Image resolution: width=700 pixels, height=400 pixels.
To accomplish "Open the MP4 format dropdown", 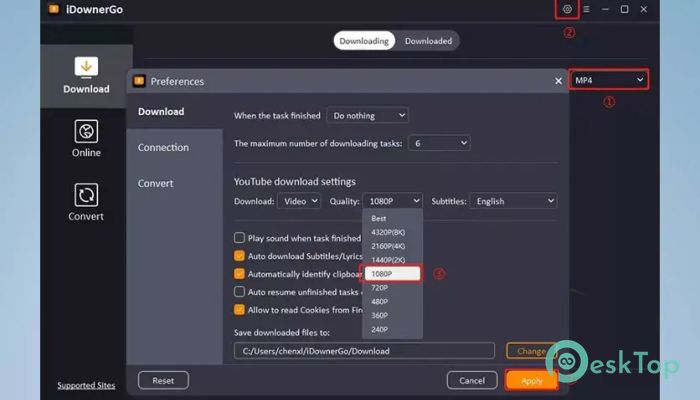I will (x=609, y=80).
